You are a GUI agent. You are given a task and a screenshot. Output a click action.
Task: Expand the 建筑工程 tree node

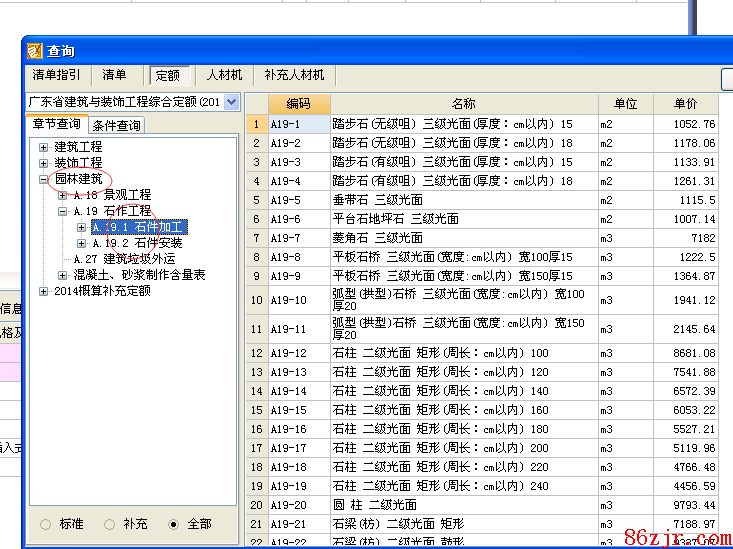pos(43,147)
